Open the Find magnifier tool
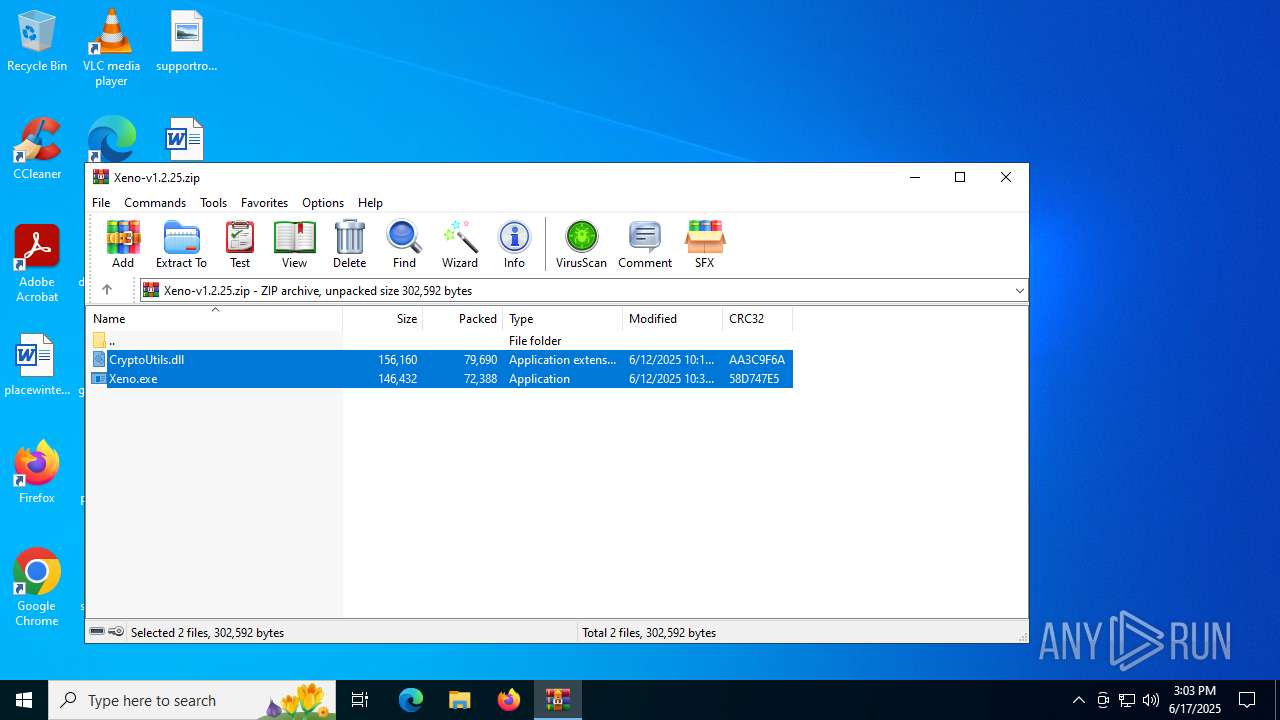 pyautogui.click(x=404, y=245)
